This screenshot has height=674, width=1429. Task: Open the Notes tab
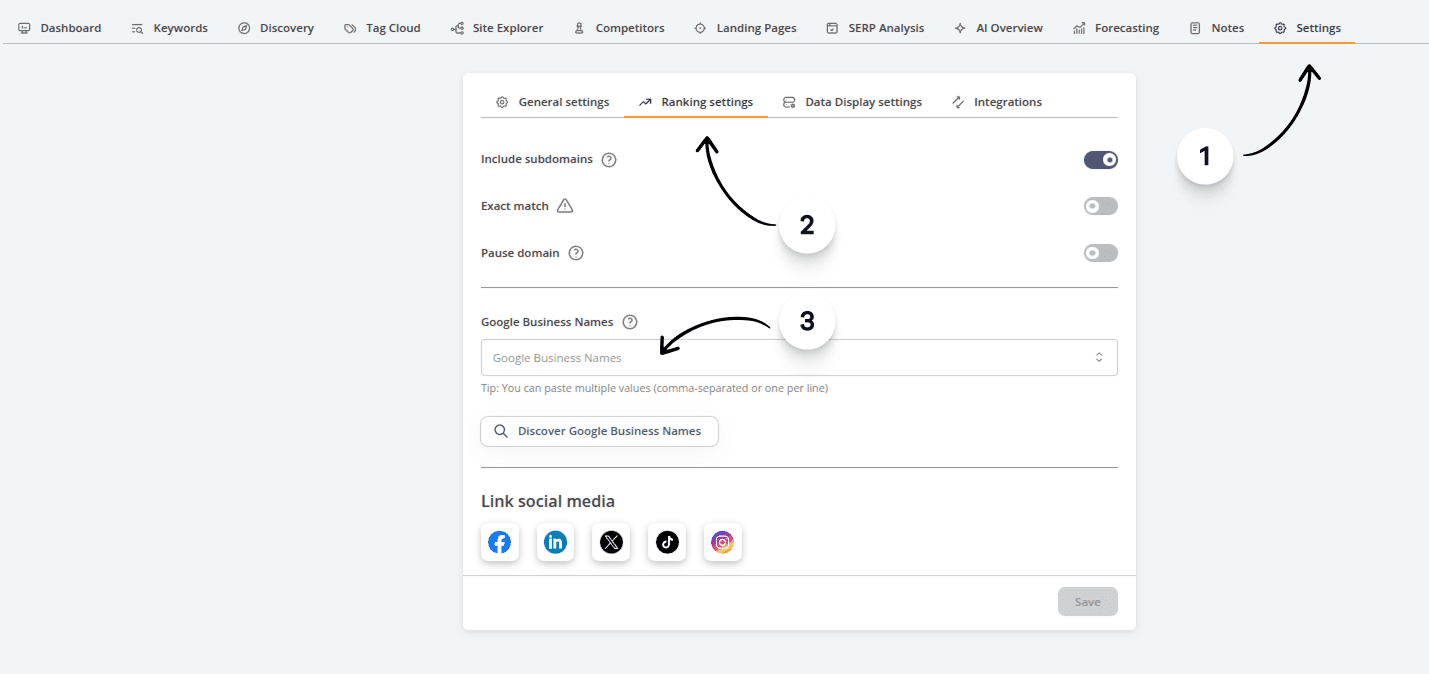1217,28
